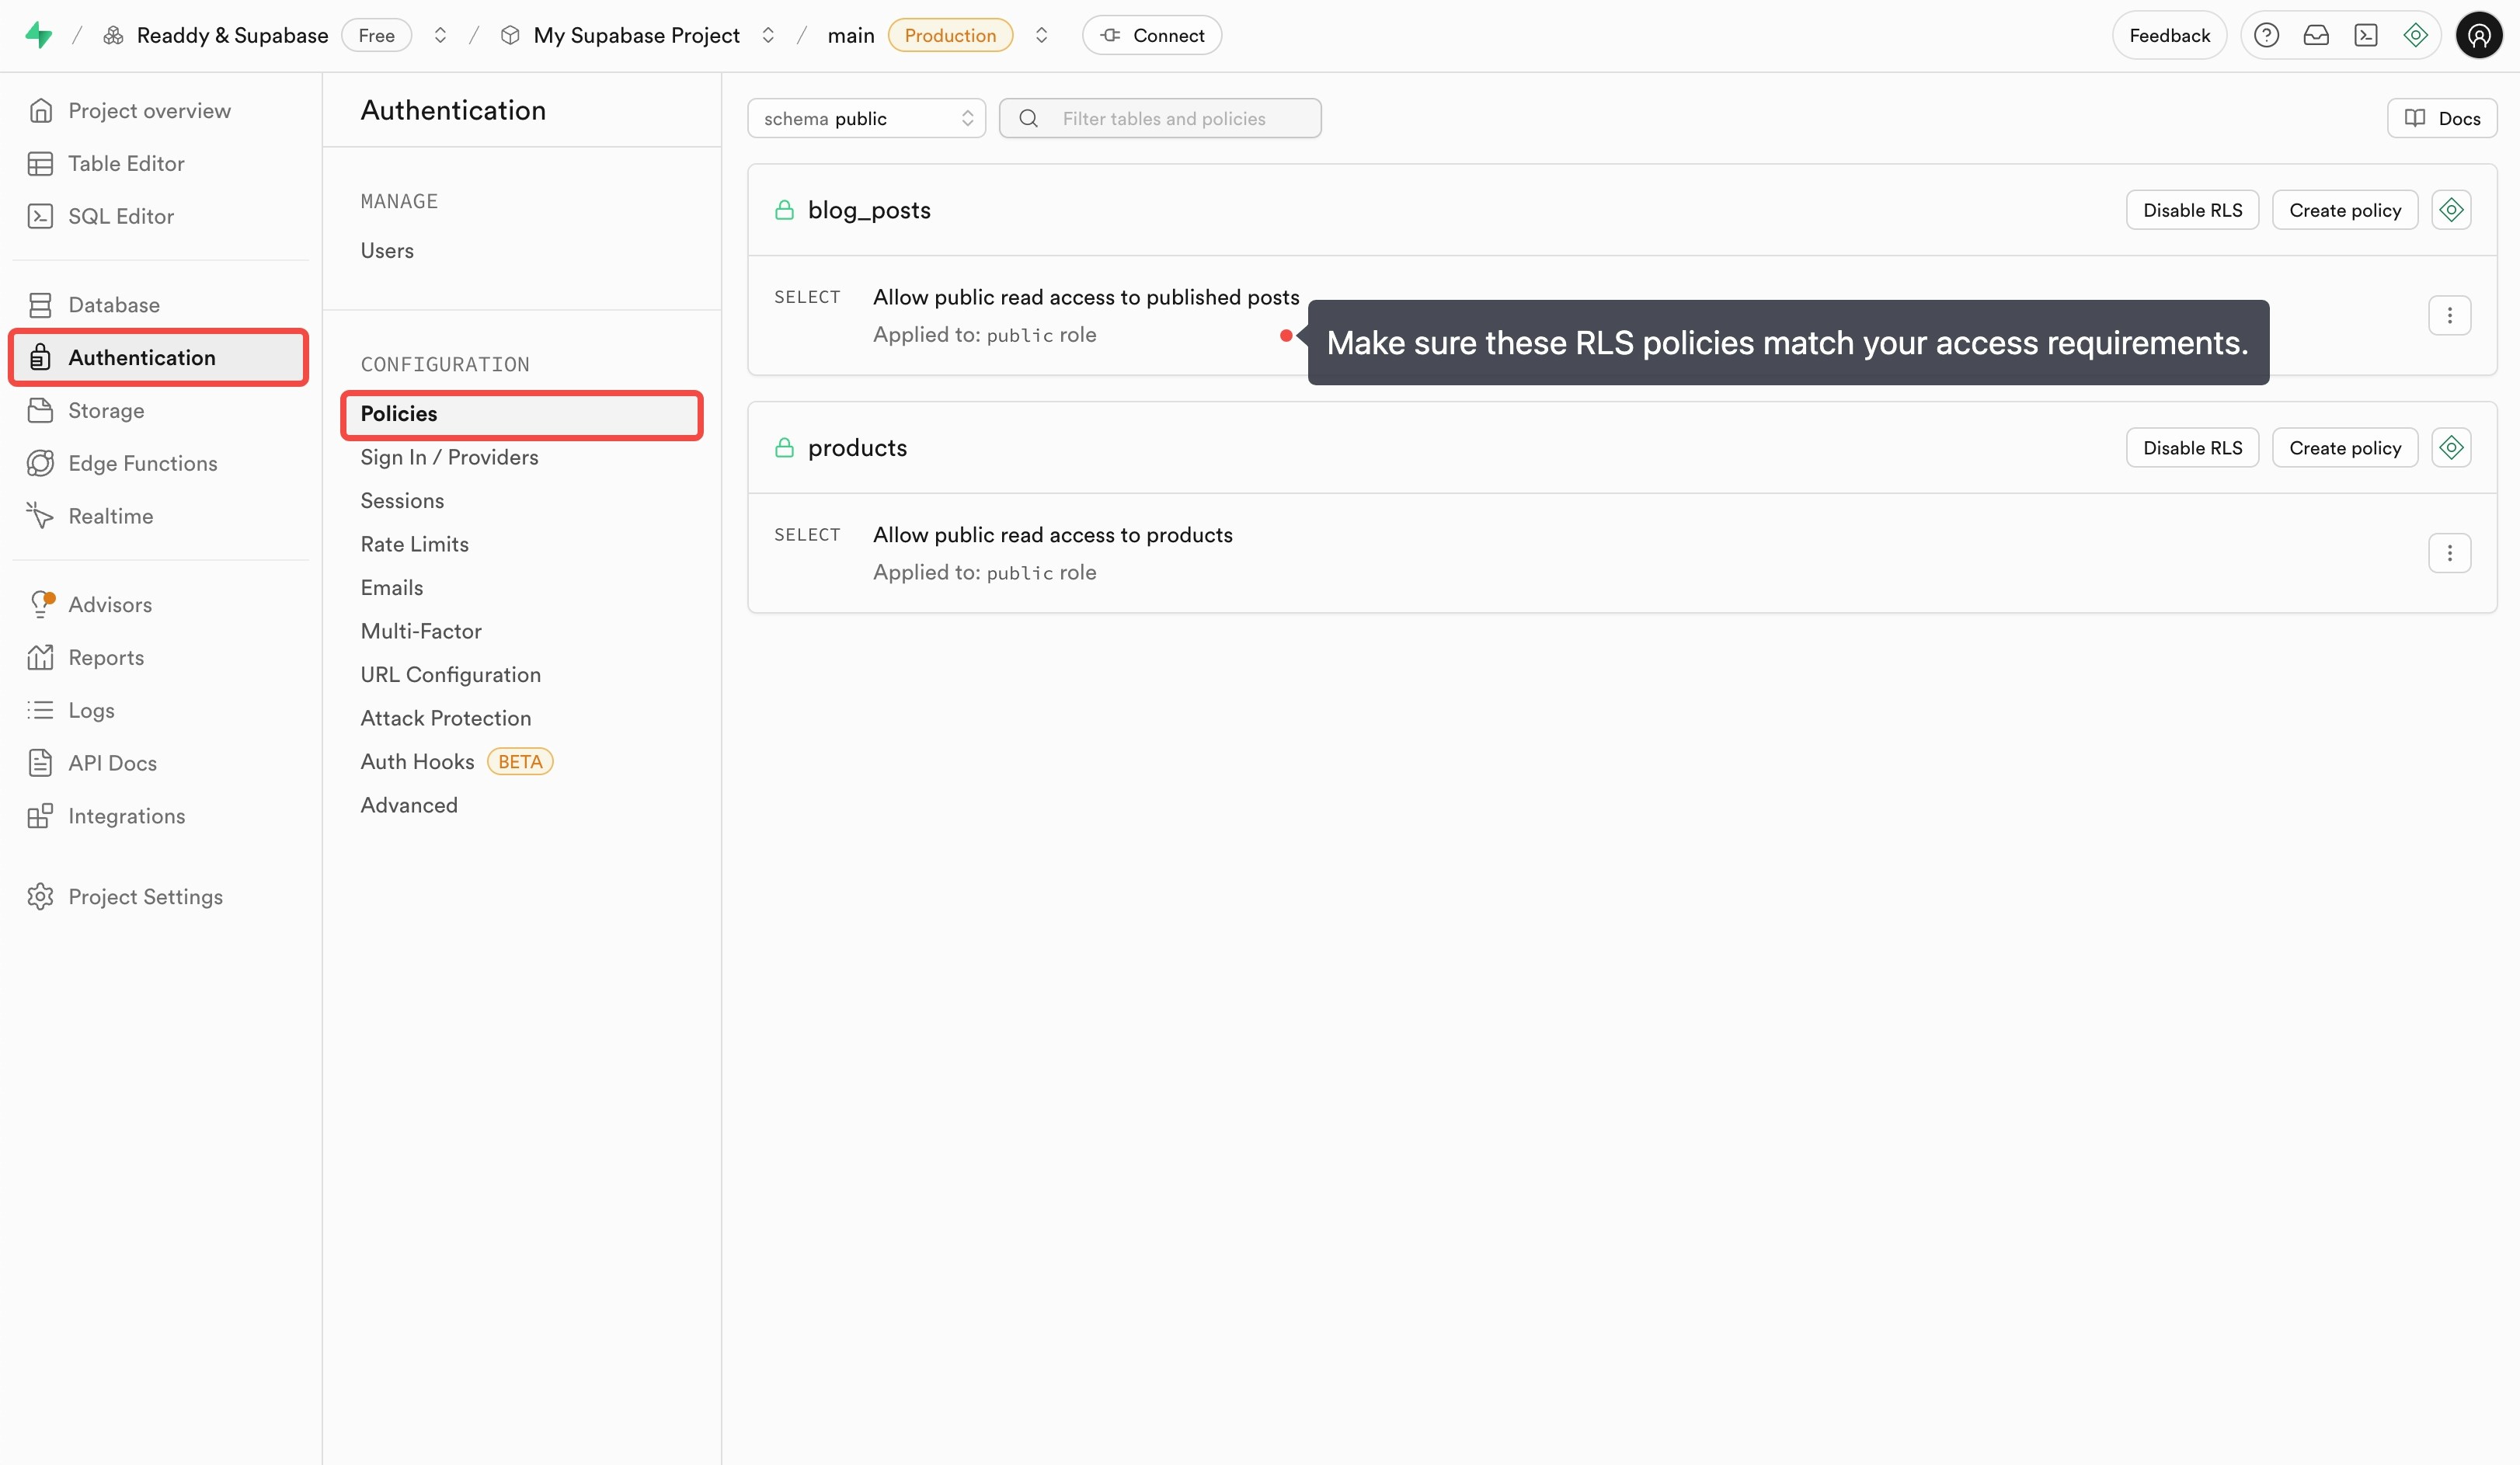Go to Sign In / Providers settings

(x=449, y=457)
